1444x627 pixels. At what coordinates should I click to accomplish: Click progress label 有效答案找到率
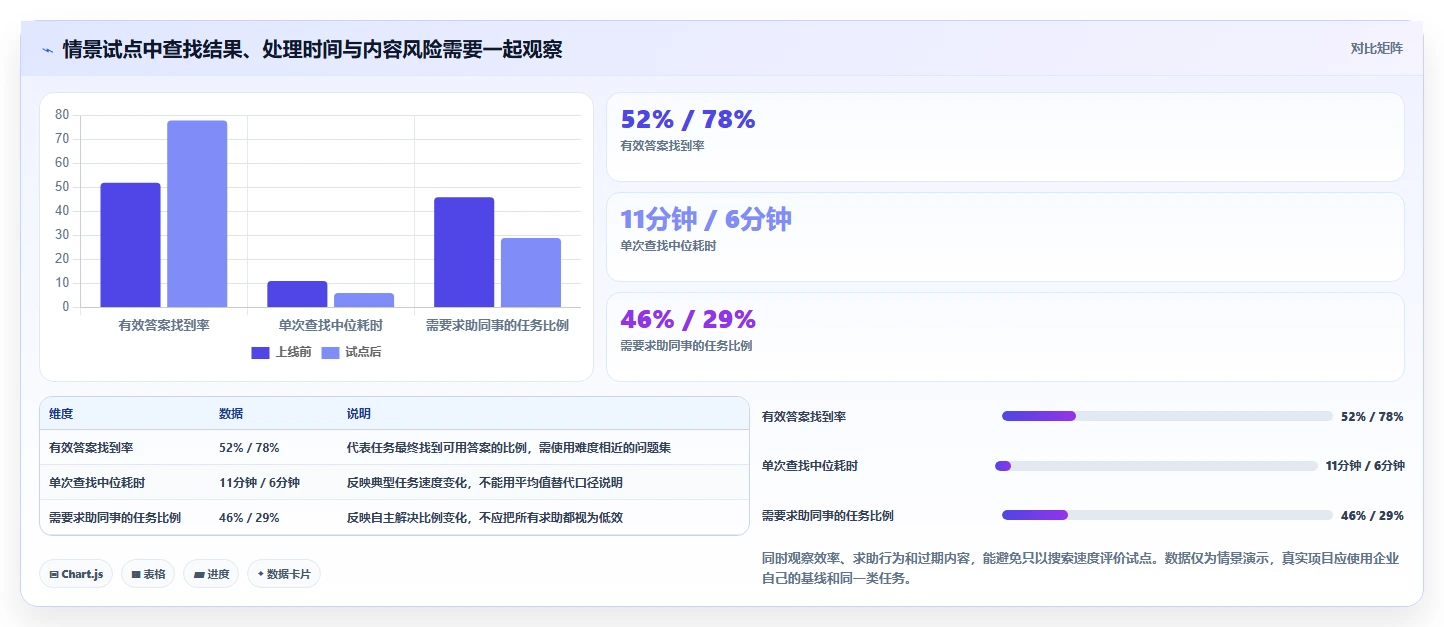(x=804, y=417)
